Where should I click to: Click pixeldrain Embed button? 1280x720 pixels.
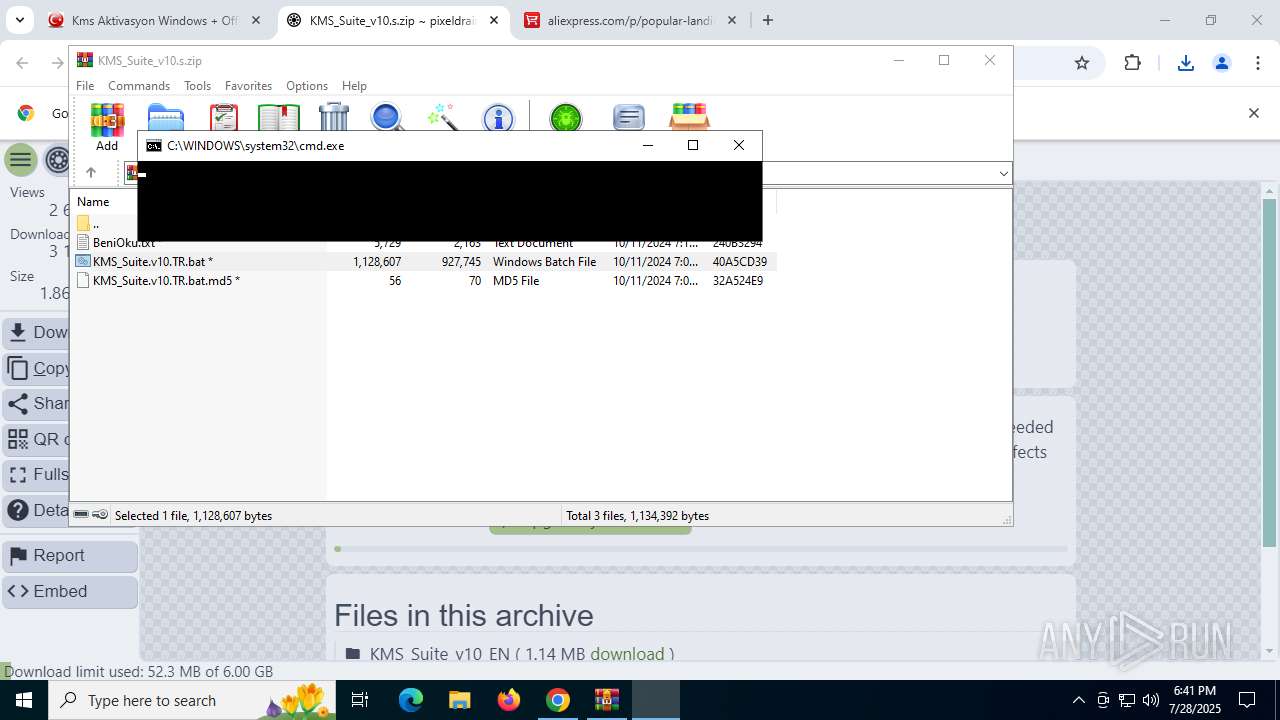click(x=70, y=591)
